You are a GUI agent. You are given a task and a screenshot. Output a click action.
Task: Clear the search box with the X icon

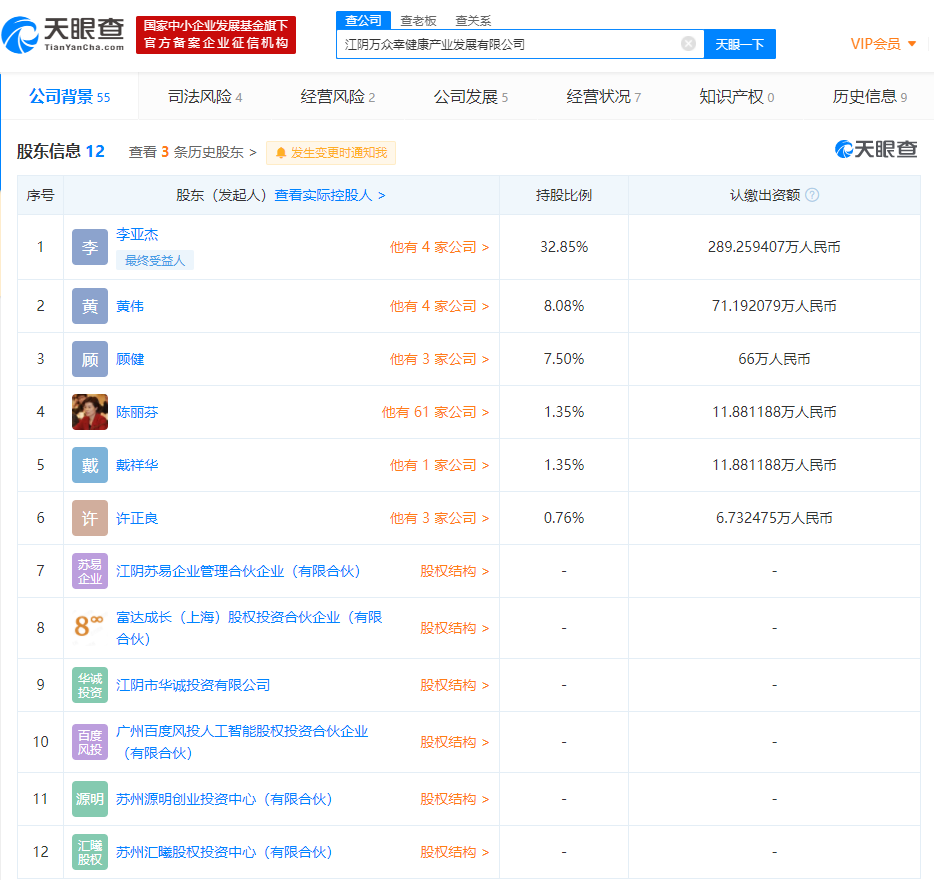tap(688, 44)
